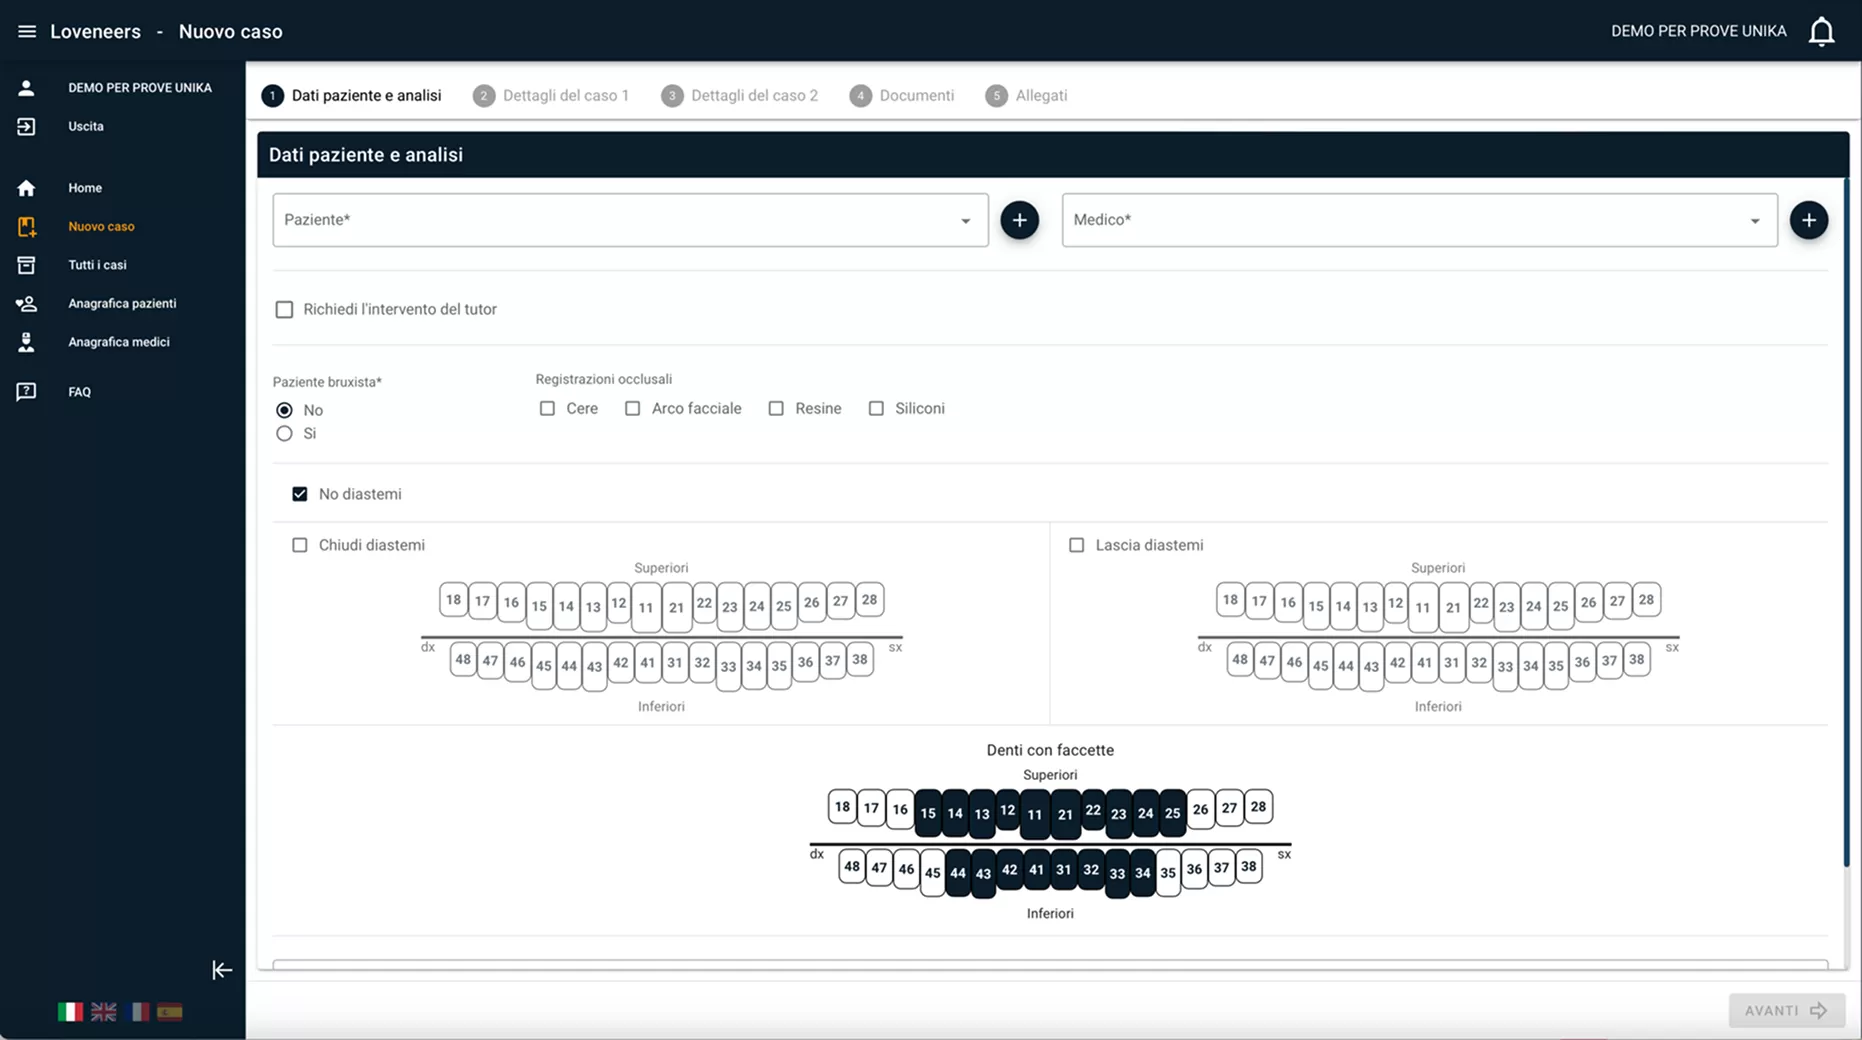Viewport: 1862px width, 1040px height.
Task: Select the Spanish flag language icon
Action: coord(170,1012)
